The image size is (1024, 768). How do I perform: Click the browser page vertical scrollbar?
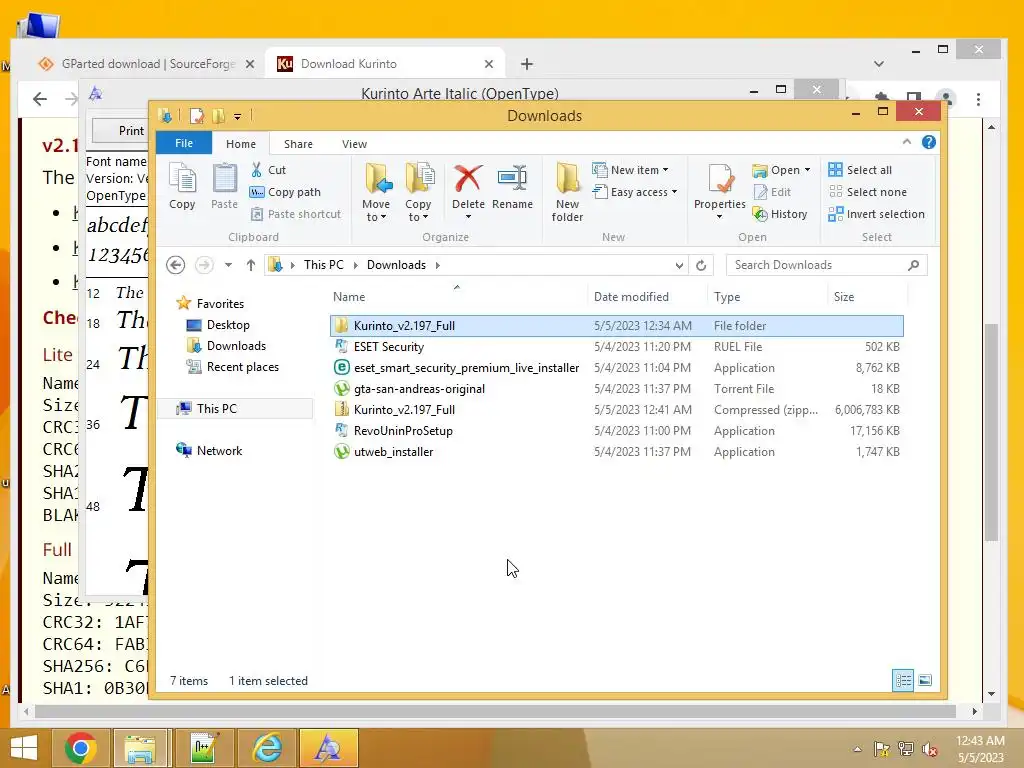click(991, 432)
